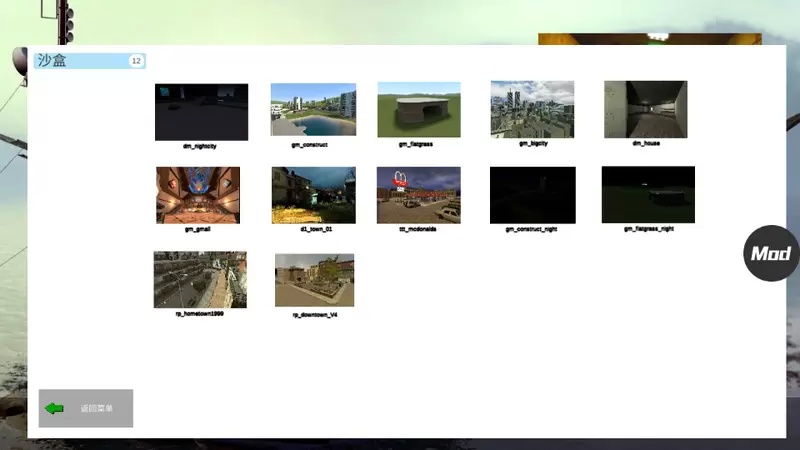Select the dm_house map thumbnail
Viewport: 800px width, 450px height.
(645, 109)
